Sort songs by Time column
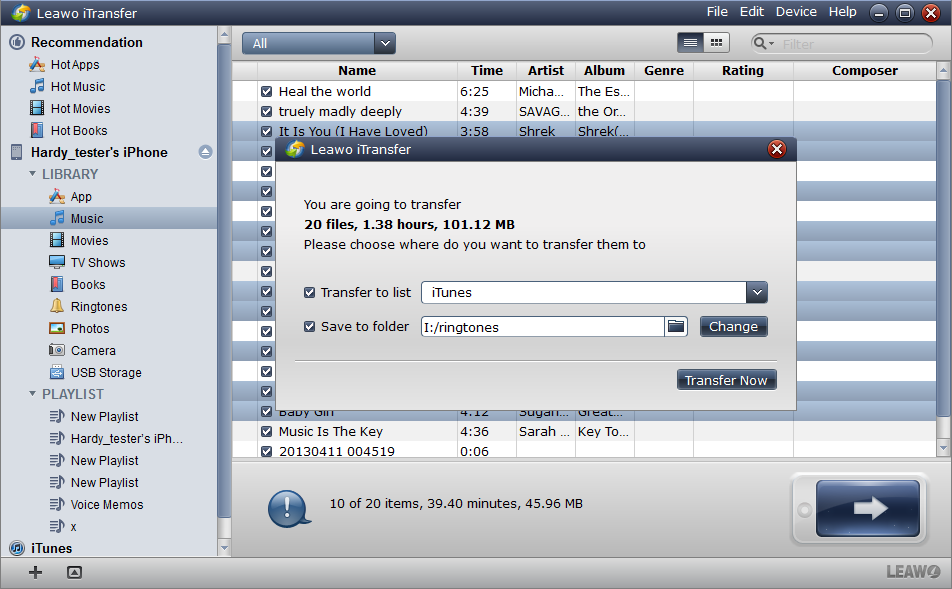Image resolution: width=952 pixels, height=589 pixels. 487,70
